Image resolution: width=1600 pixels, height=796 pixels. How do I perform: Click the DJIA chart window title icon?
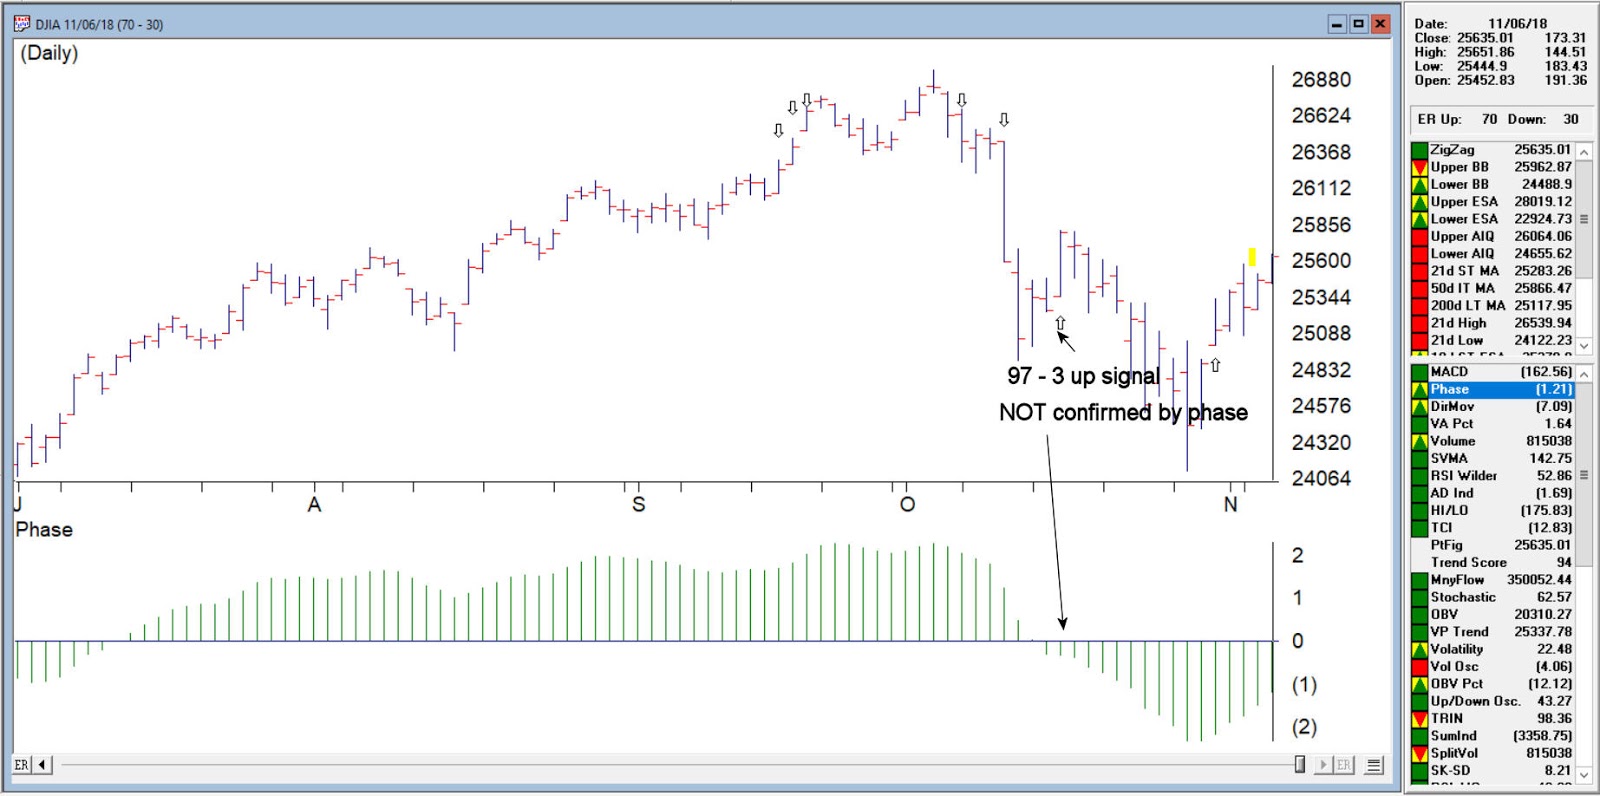[x=22, y=23]
